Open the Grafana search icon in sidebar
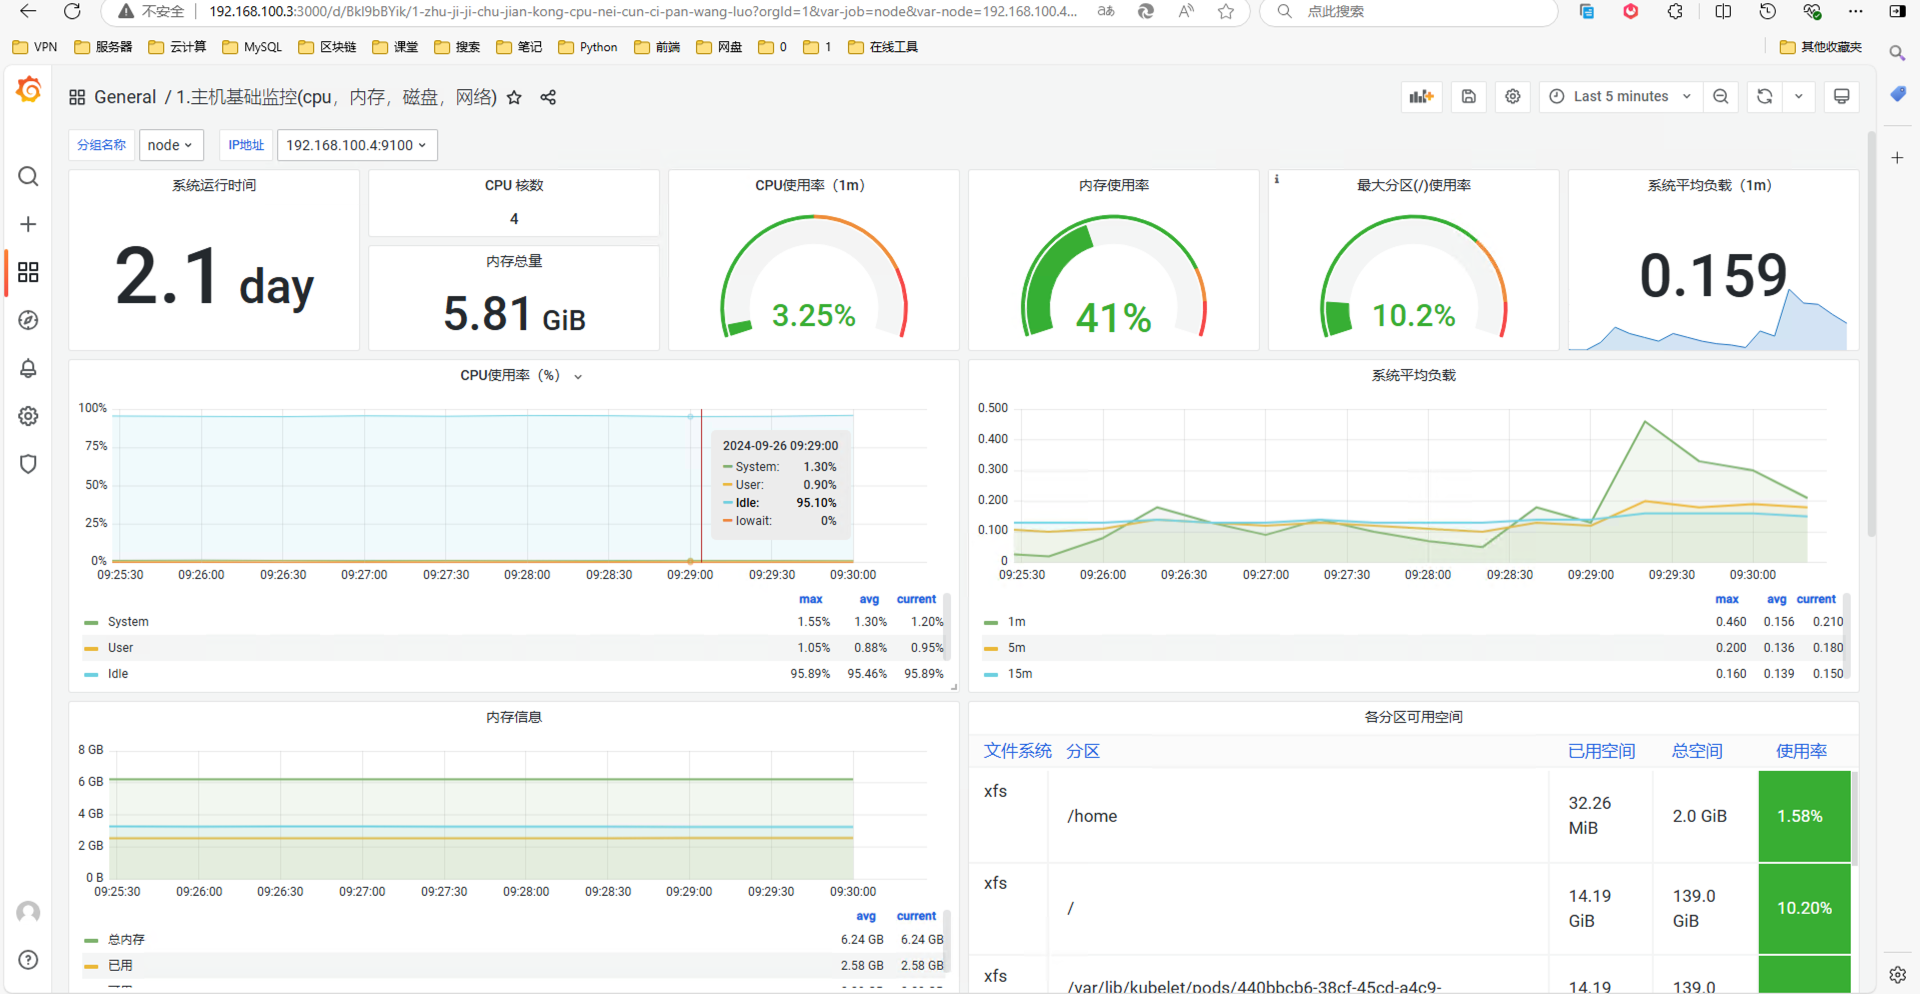The image size is (1920, 994). [x=28, y=177]
